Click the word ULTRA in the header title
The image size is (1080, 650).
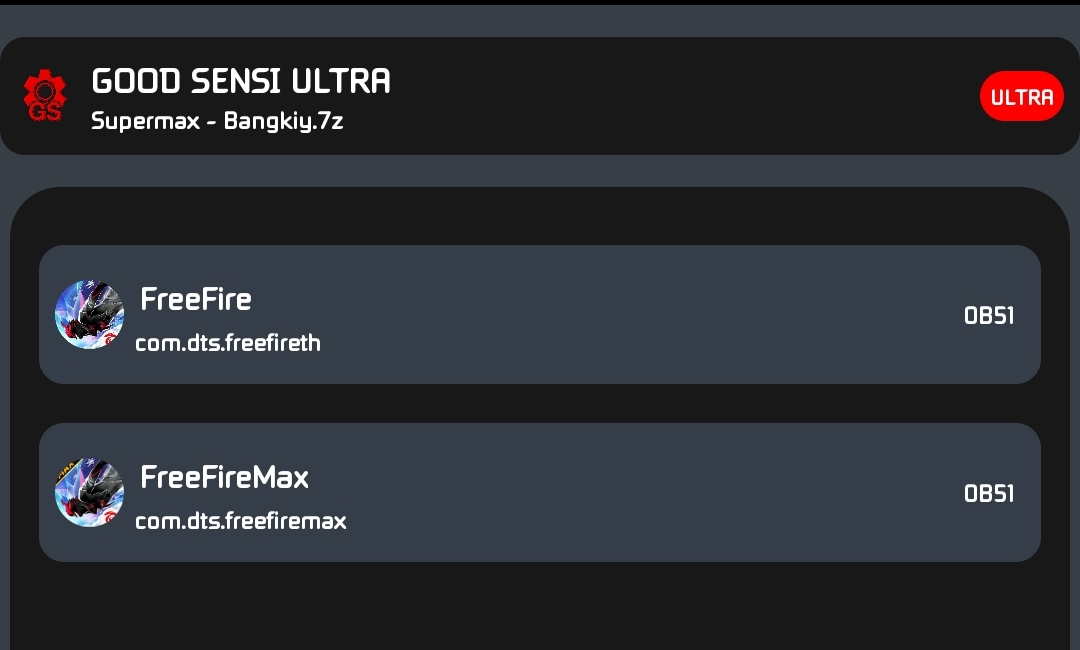coord(341,81)
